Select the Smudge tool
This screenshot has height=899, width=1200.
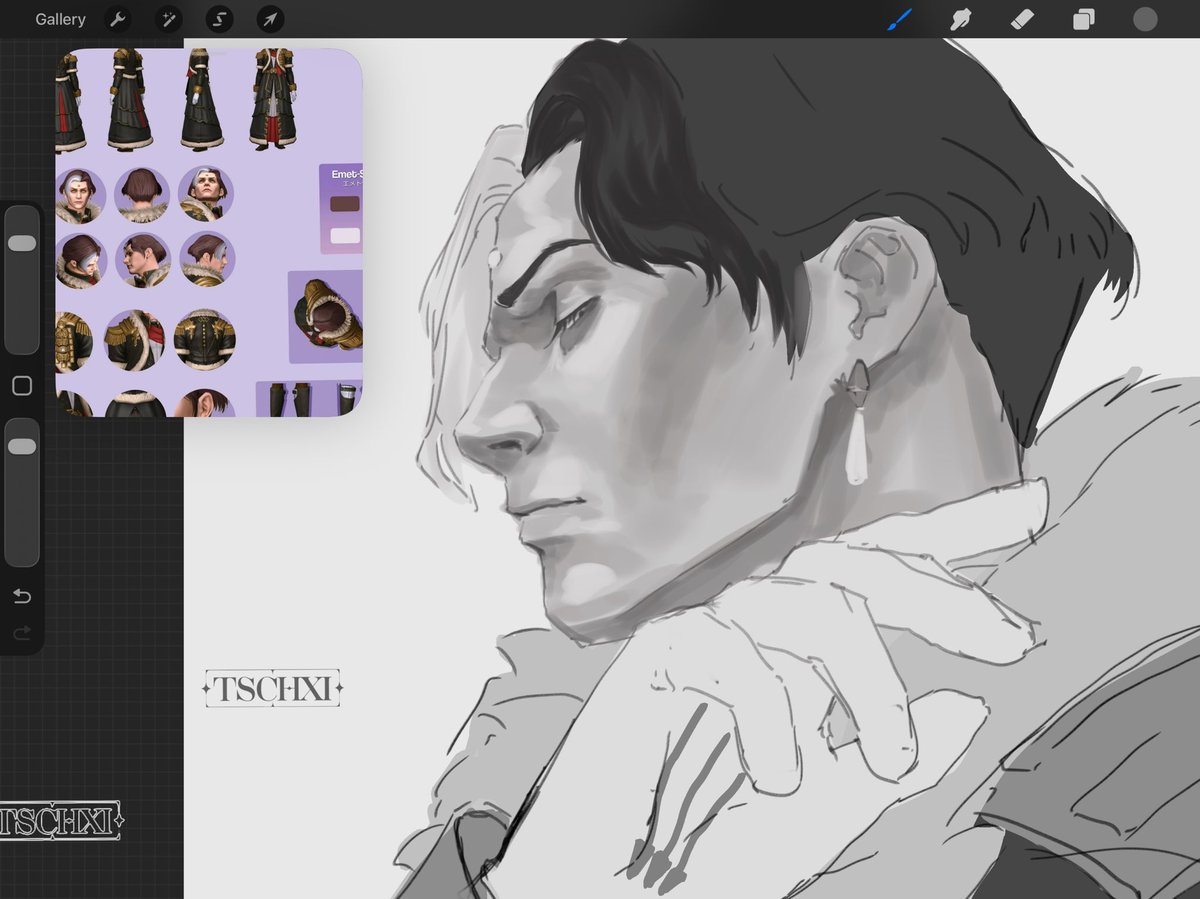(x=961, y=19)
